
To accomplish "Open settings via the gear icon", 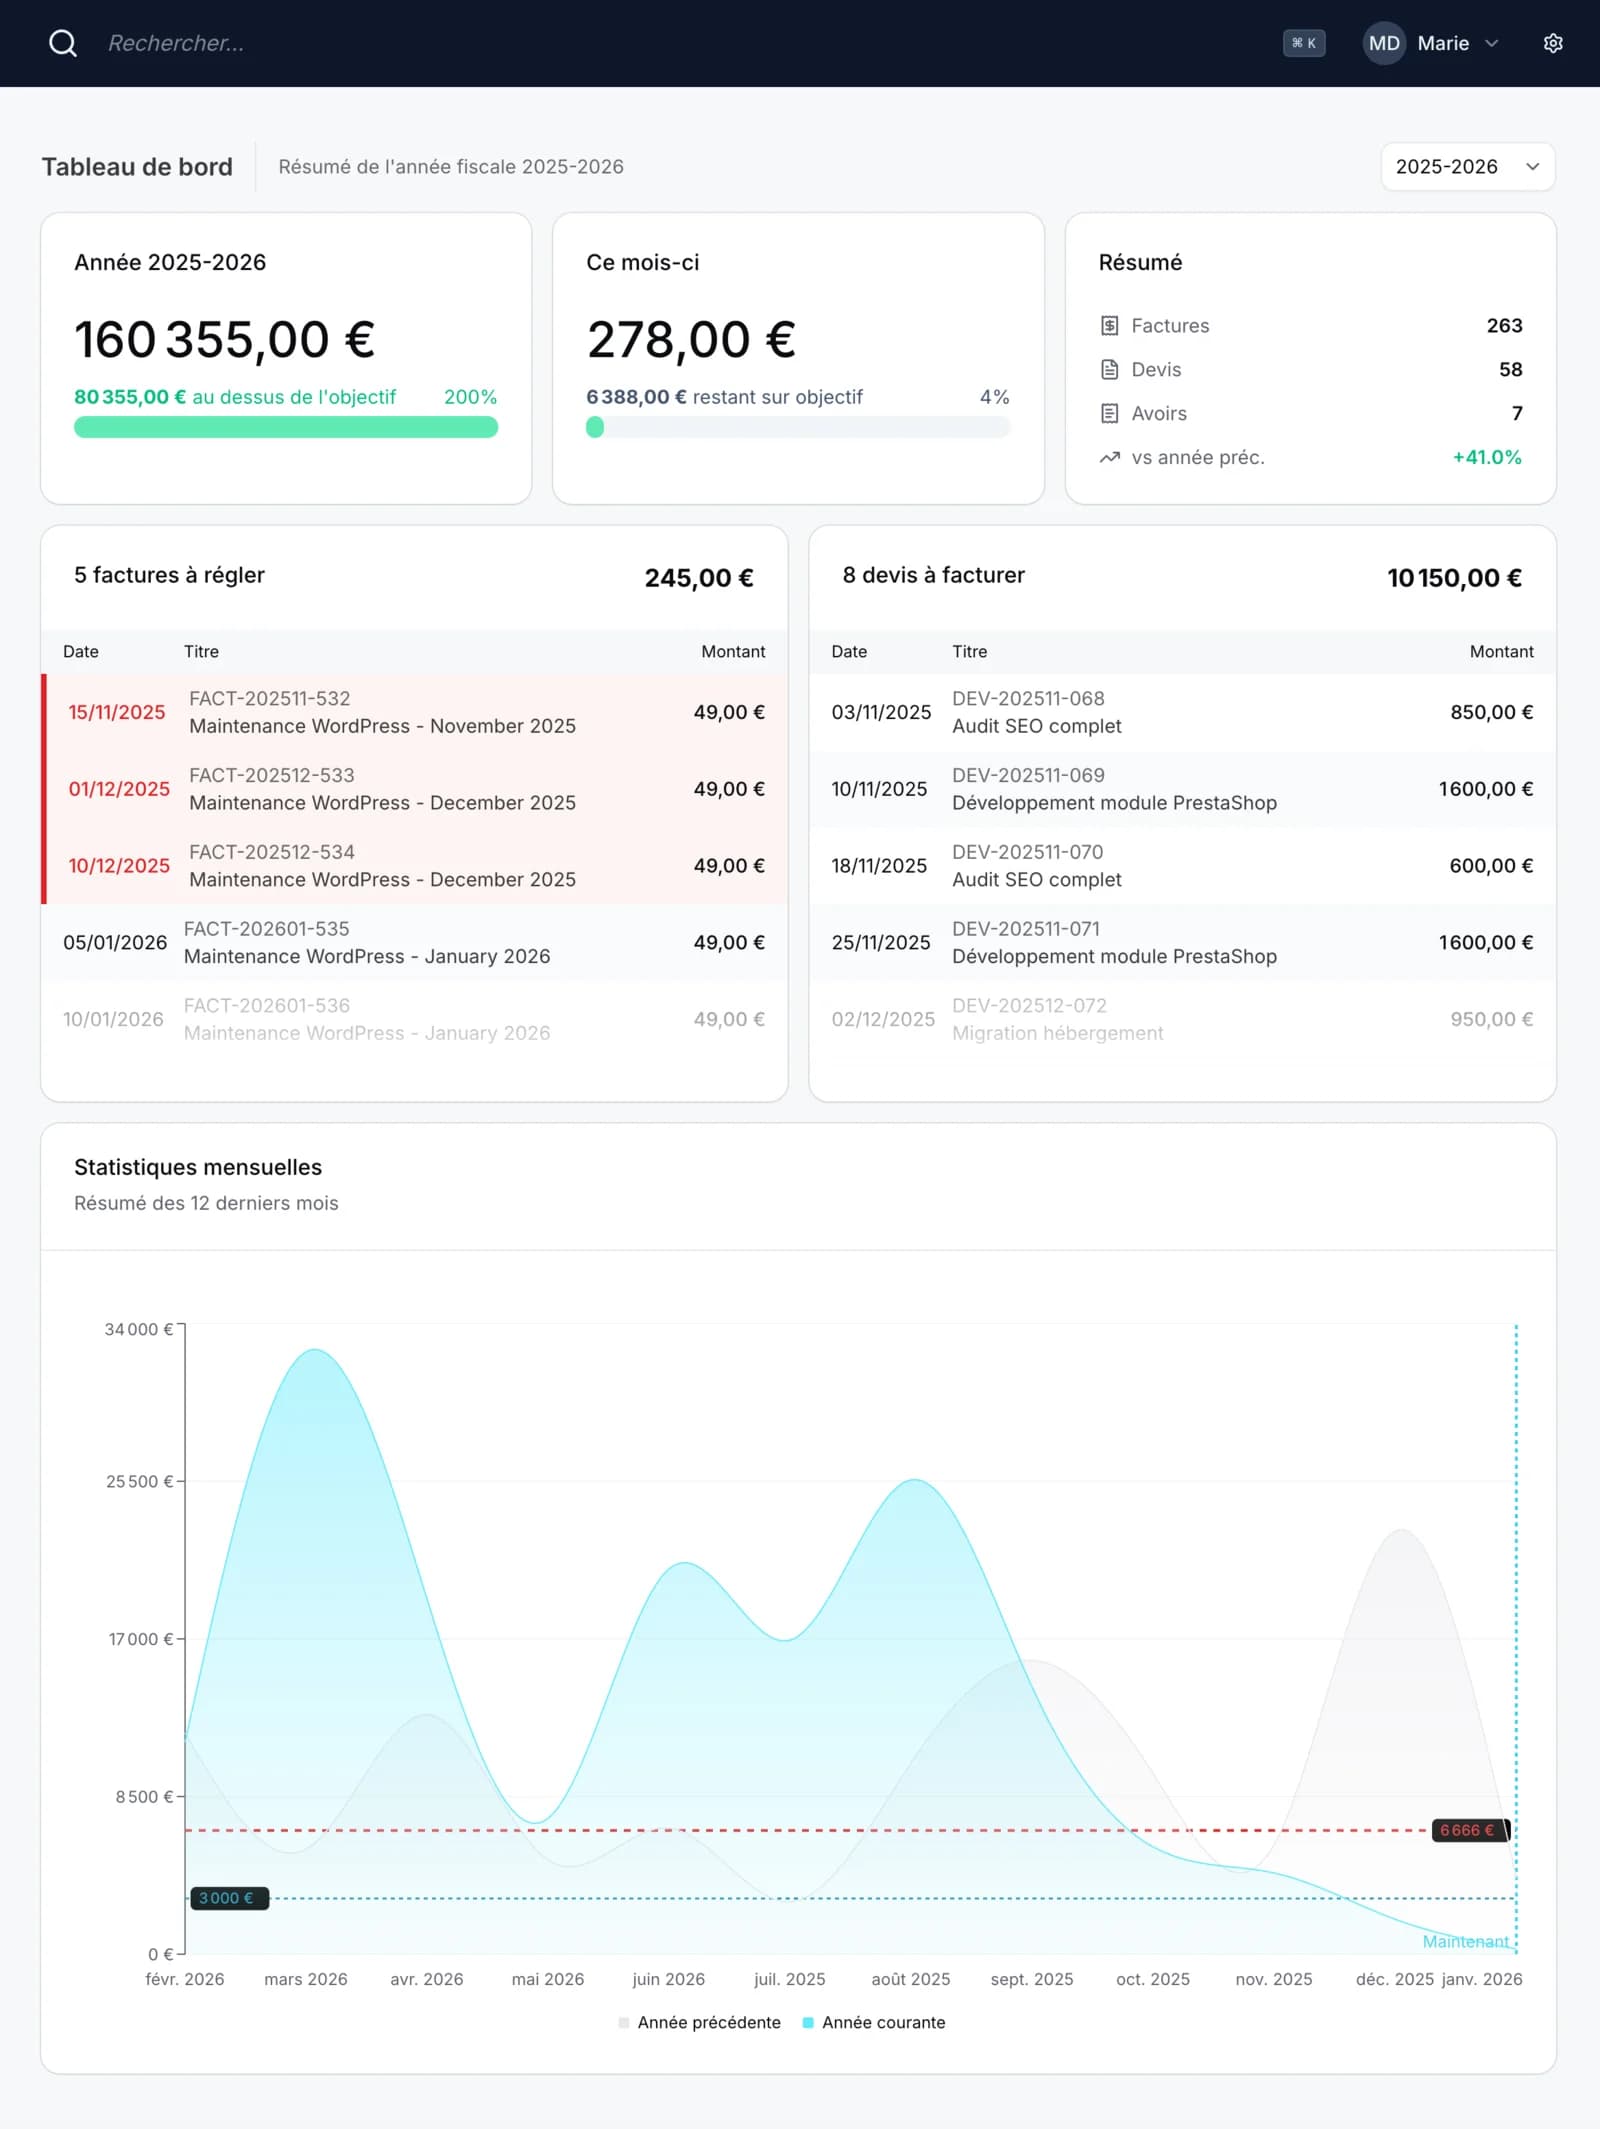I will click(x=1552, y=43).
